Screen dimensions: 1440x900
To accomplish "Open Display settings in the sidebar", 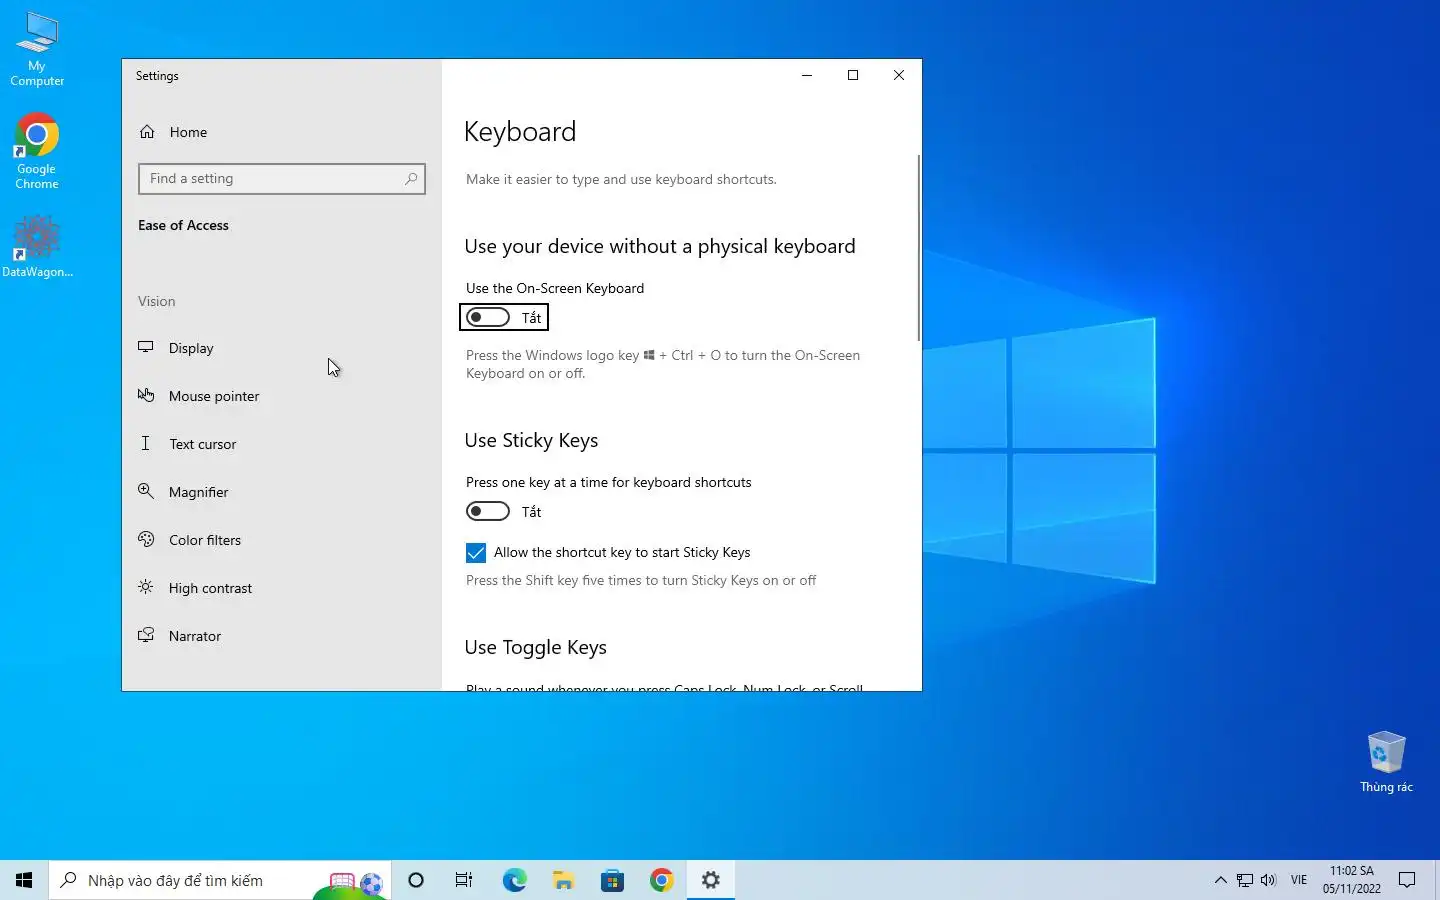I will pyautogui.click(x=281, y=348).
